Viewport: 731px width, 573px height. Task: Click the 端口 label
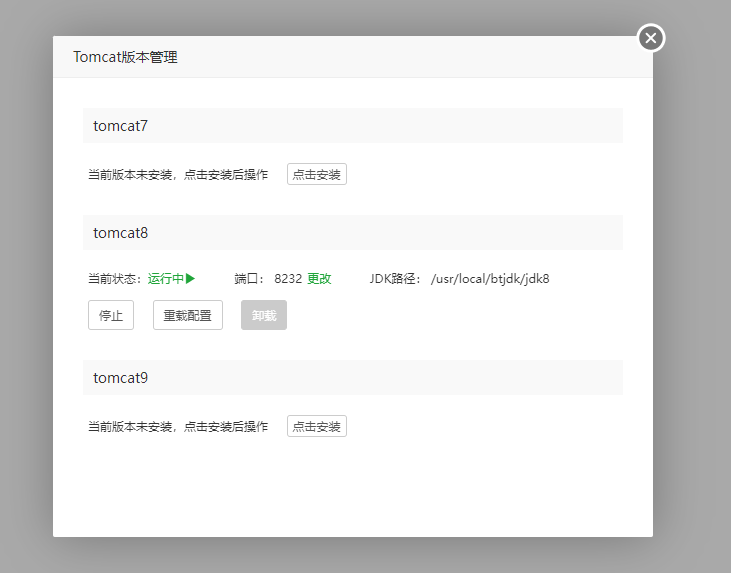click(249, 279)
